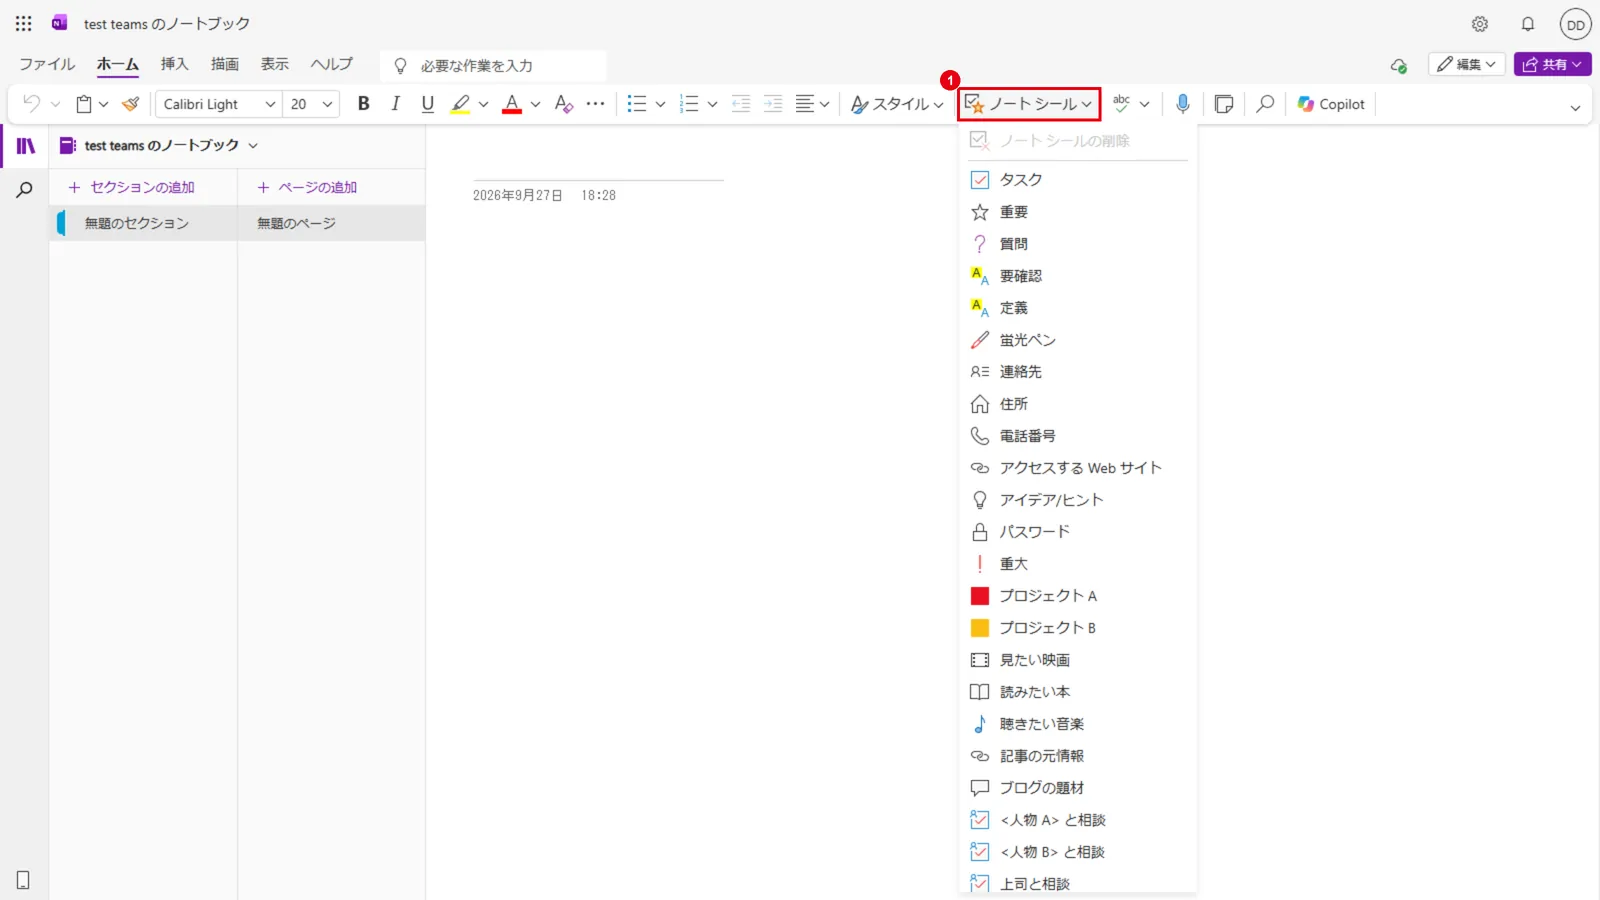Decrease the paragraph indent
Screen dimensions: 1600x900
coord(741,104)
